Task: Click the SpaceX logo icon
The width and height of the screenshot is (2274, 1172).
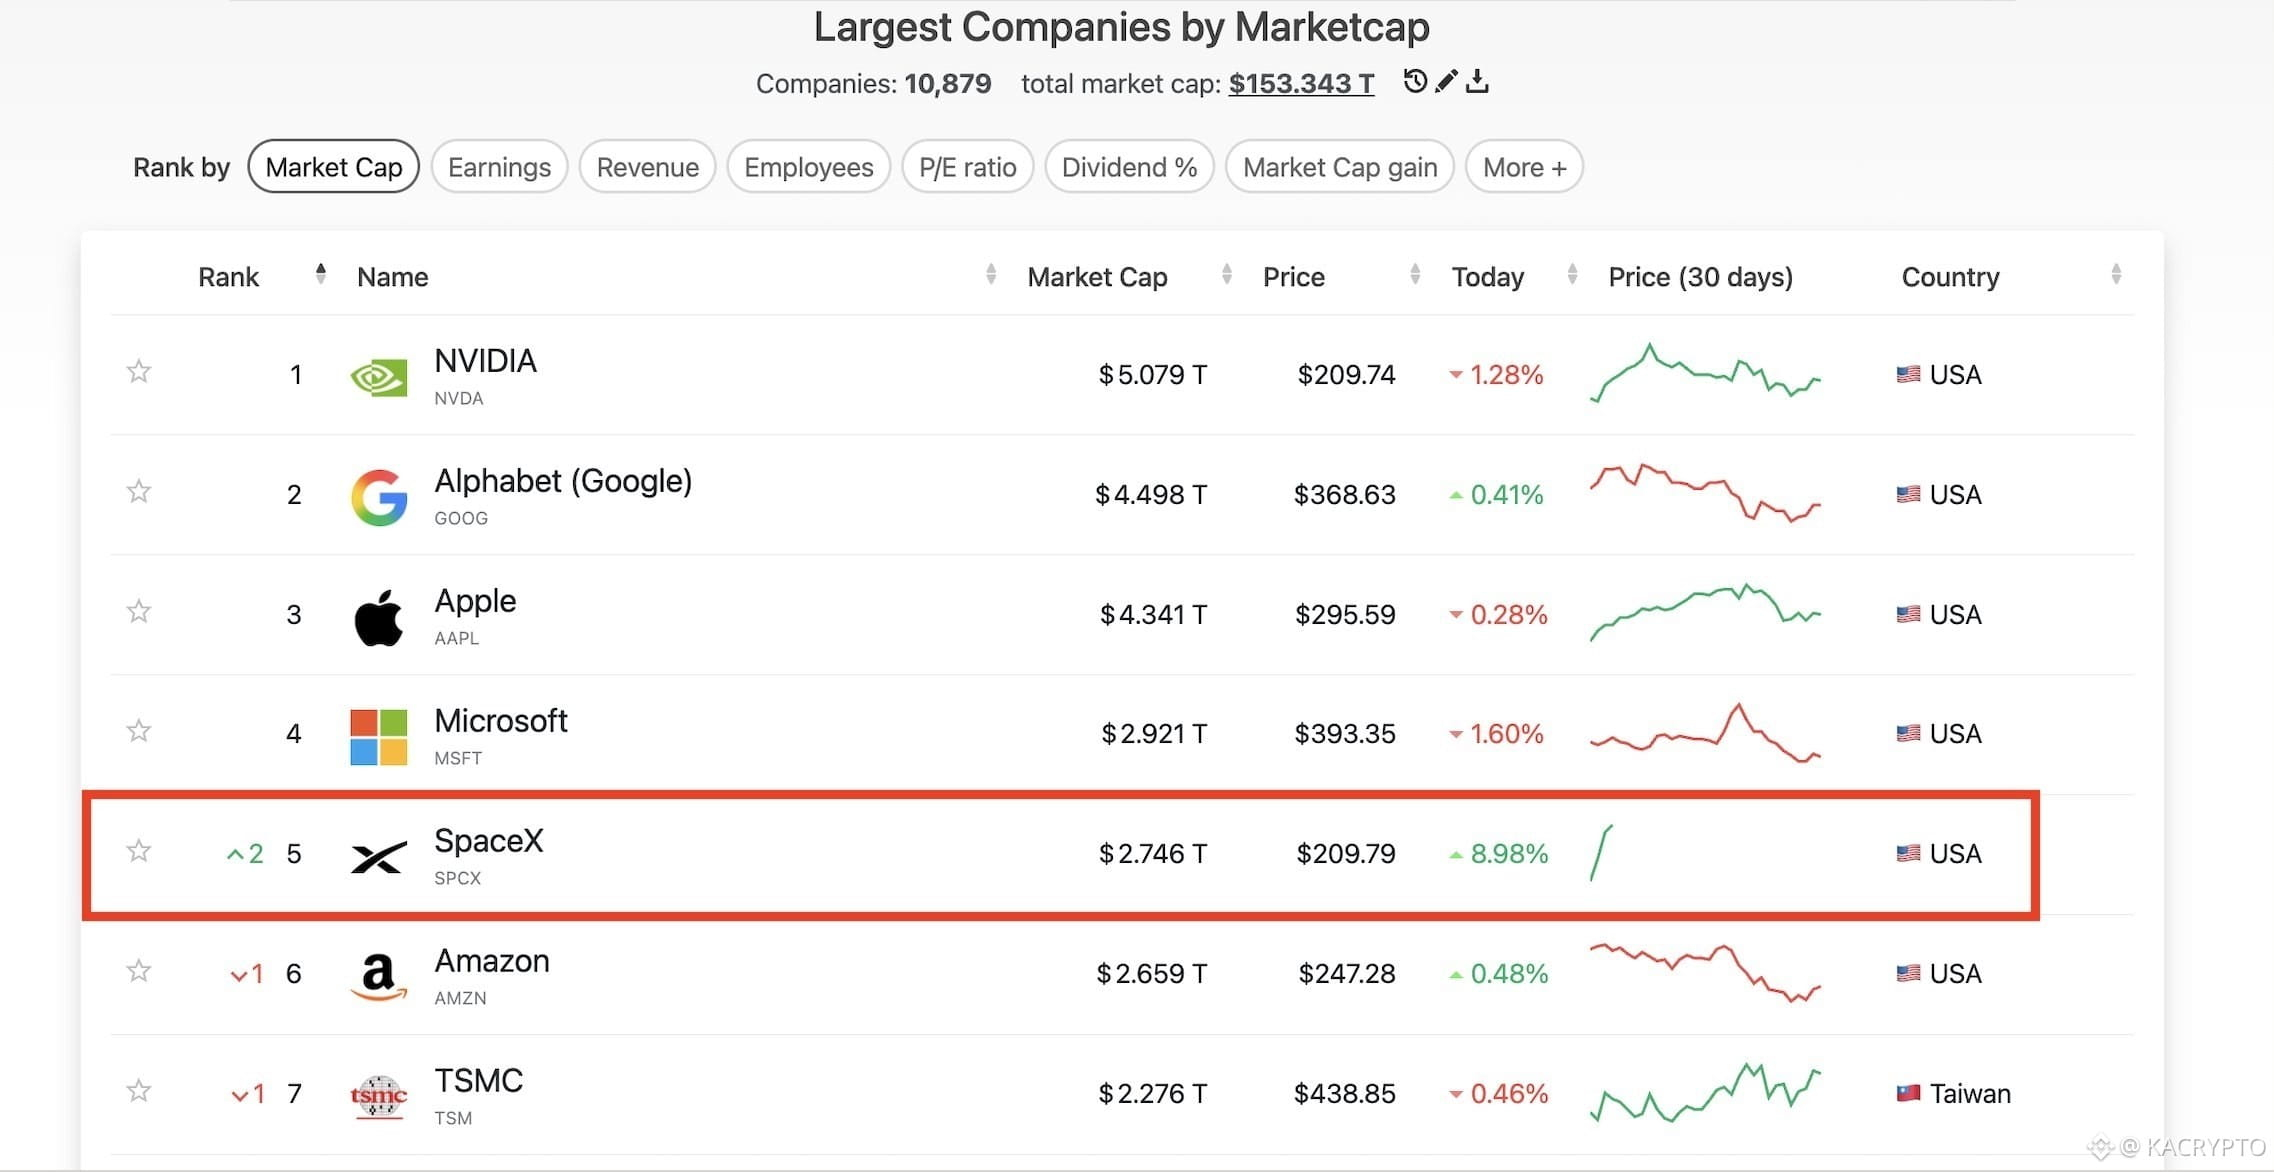Action: 379,856
